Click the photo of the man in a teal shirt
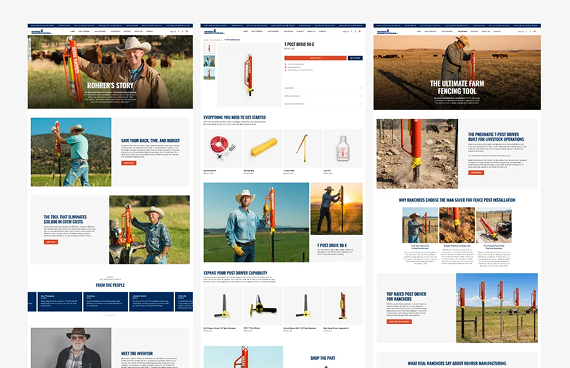This screenshot has height=368, width=570. [71, 152]
